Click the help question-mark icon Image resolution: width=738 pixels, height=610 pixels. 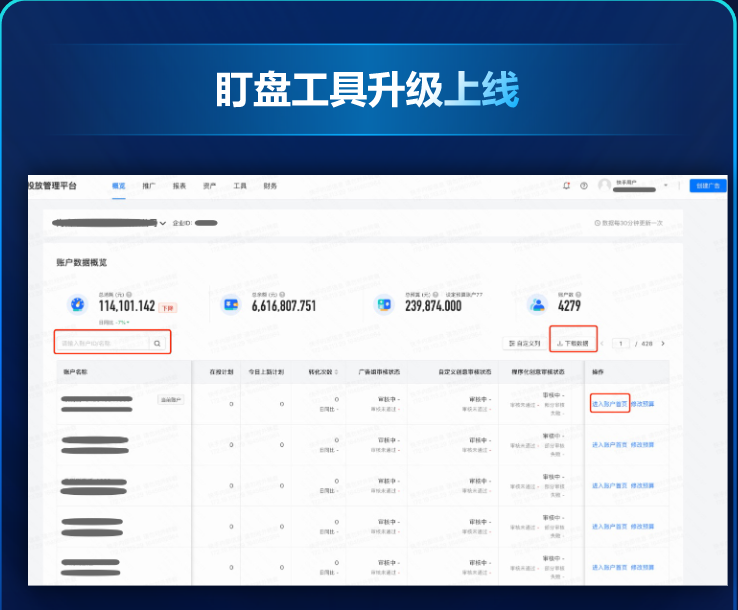584,185
